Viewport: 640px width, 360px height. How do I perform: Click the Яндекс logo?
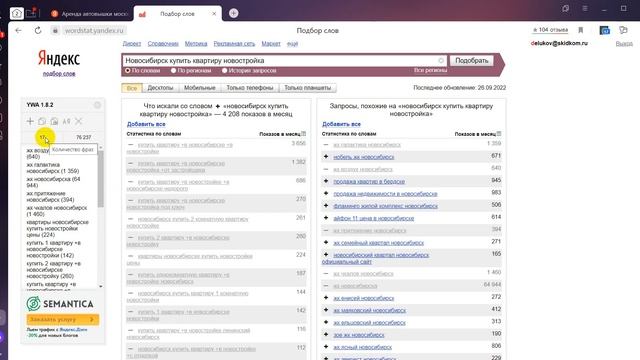59,59
